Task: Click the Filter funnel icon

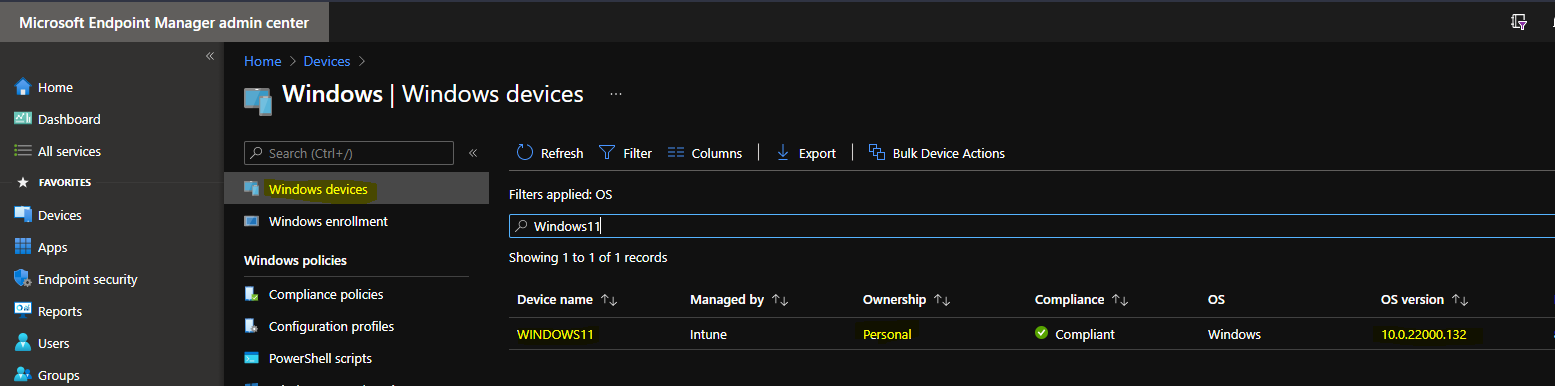Action: coord(607,153)
